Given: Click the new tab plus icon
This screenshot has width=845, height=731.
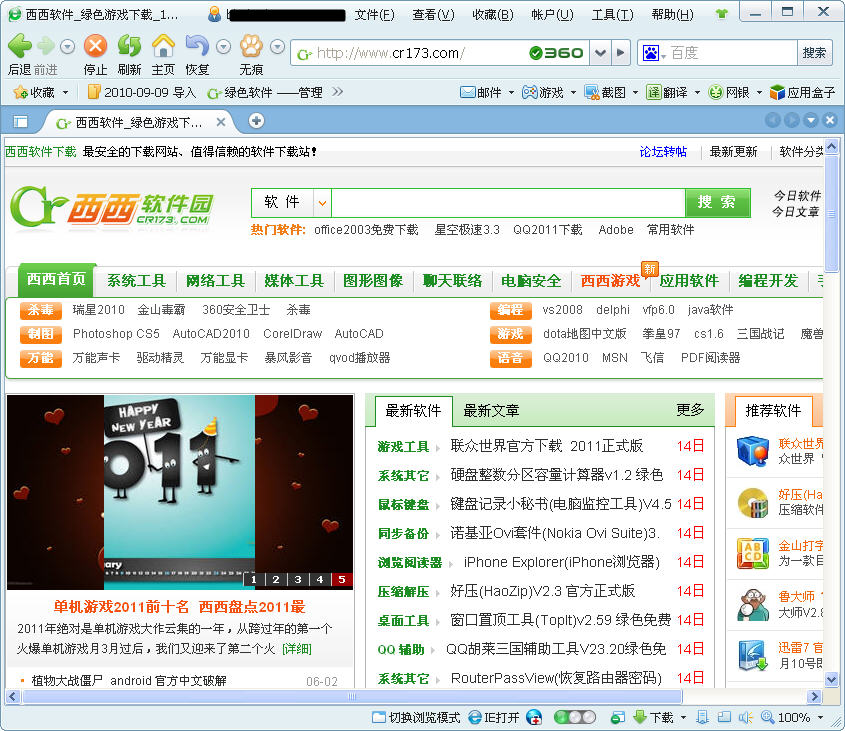Looking at the screenshot, I should 256,121.
